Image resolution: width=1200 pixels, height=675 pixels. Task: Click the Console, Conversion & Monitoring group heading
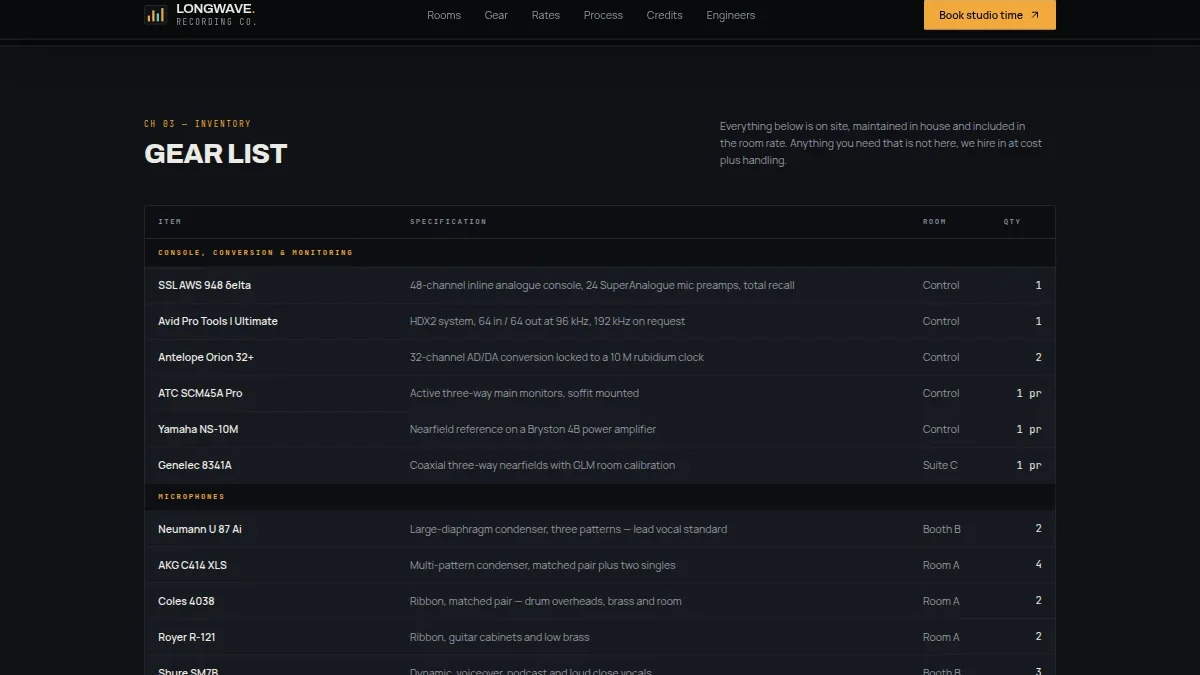pos(255,253)
